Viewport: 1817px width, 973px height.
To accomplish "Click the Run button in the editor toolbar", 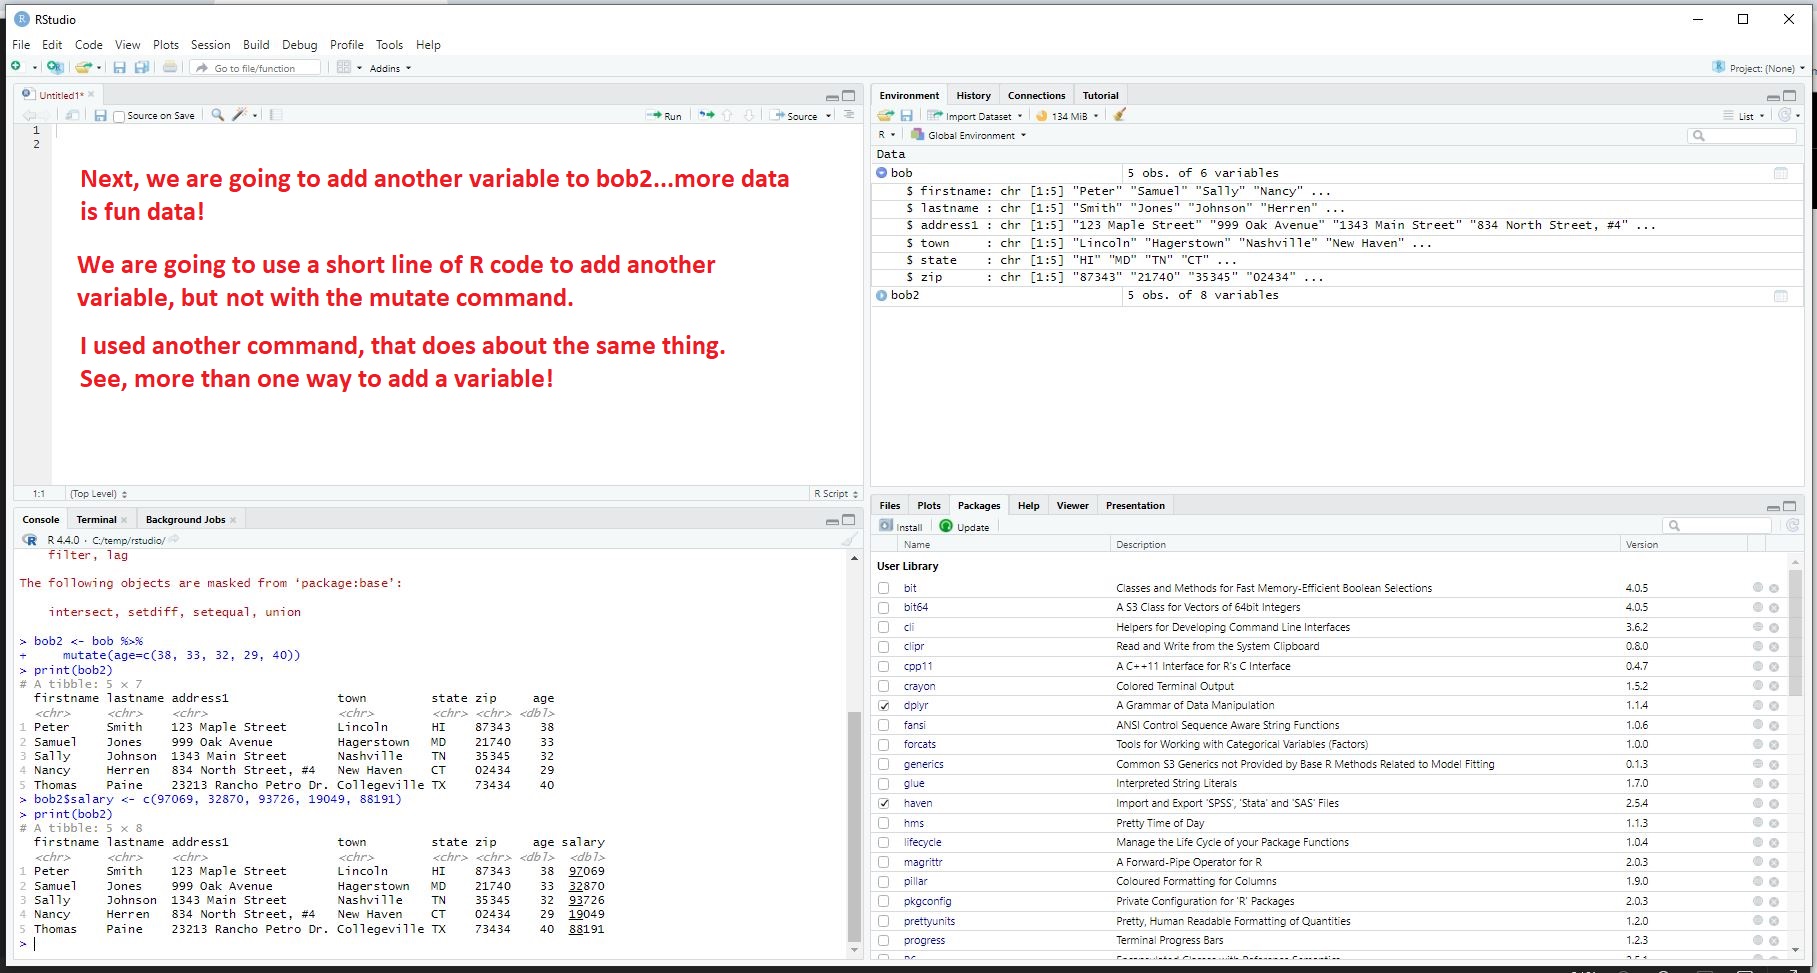I will [x=664, y=116].
